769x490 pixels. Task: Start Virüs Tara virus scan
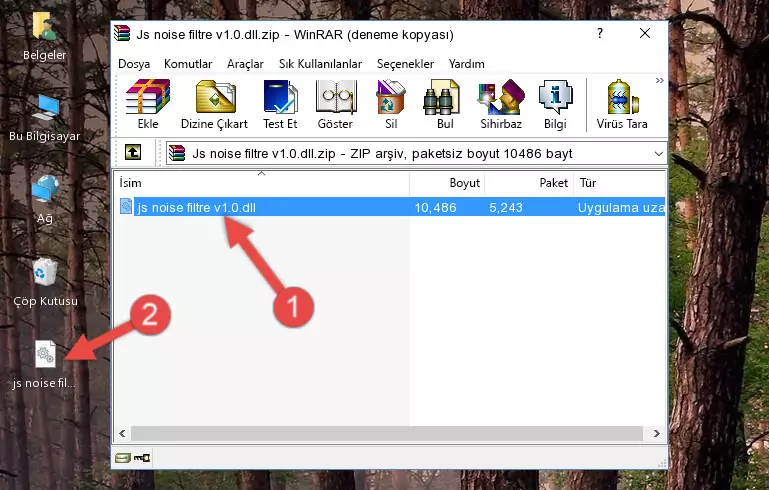tap(622, 104)
